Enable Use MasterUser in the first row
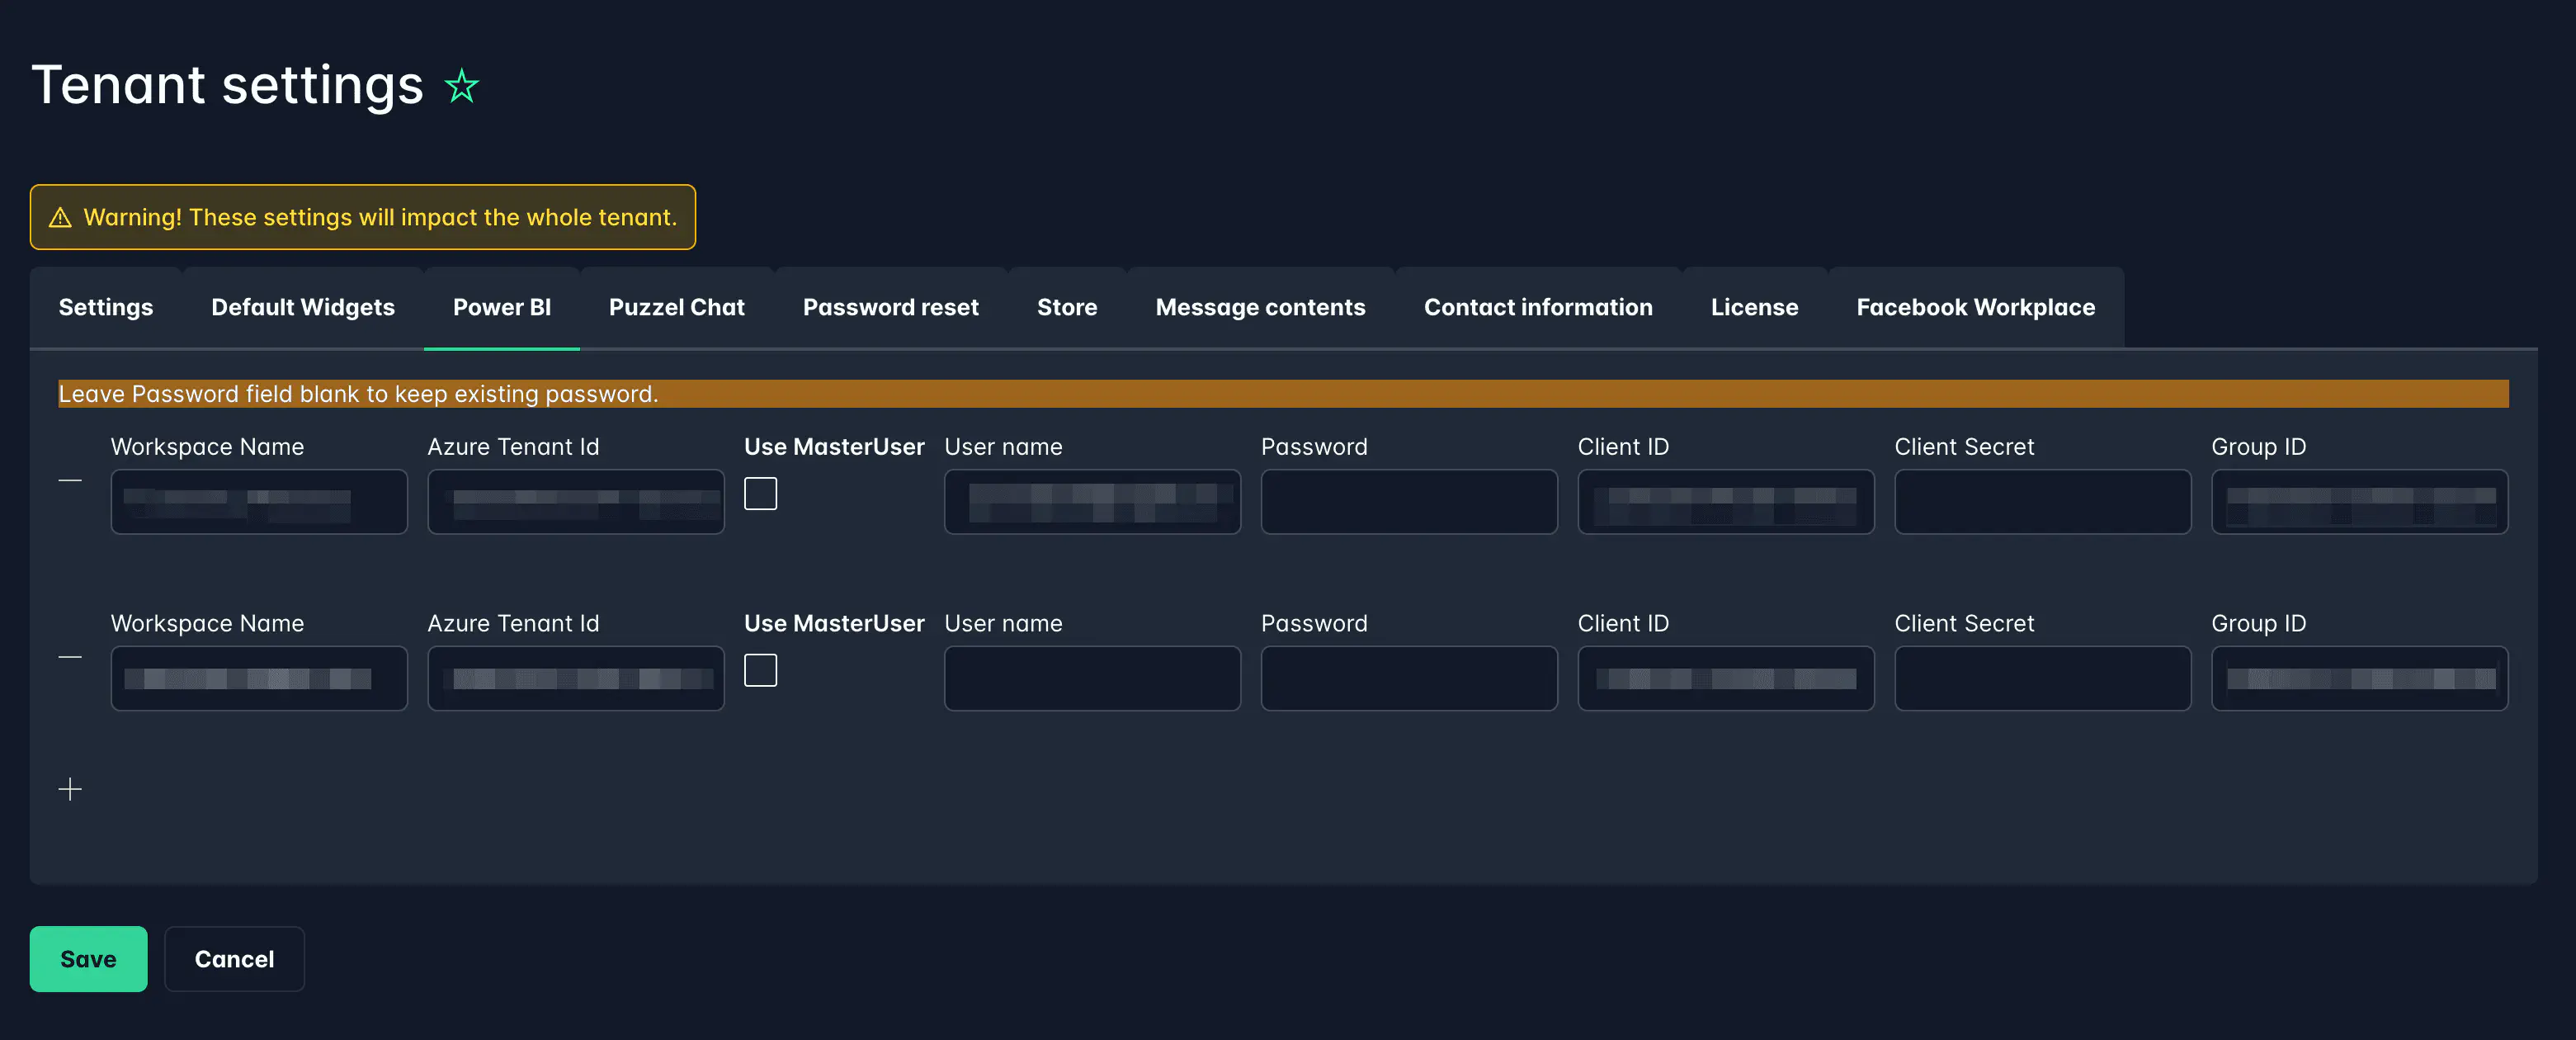Screen dimensions: 2576x1040 click(x=760, y=494)
